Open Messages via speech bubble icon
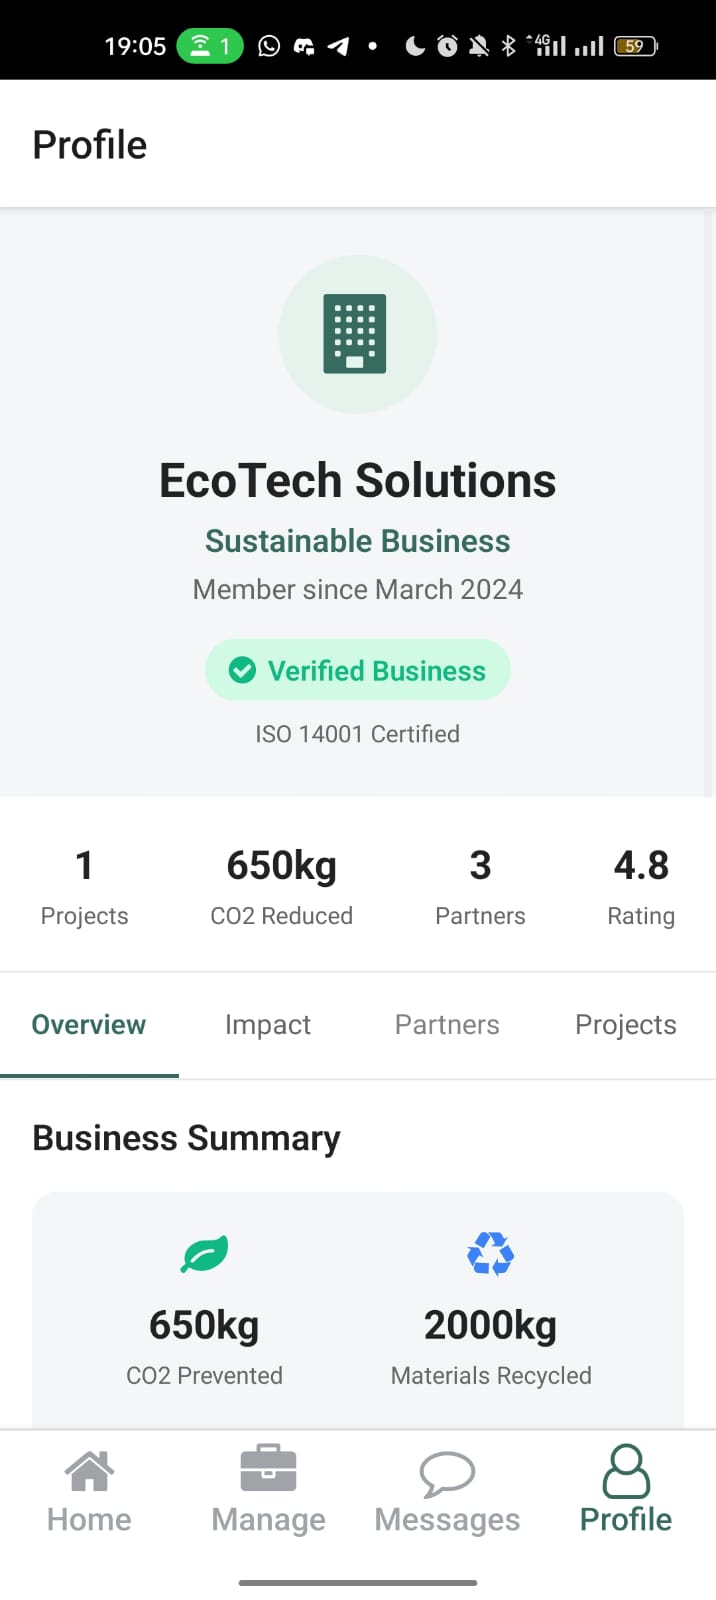Image resolution: width=716 pixels, height=1600 pixels. coord(447,1473)
